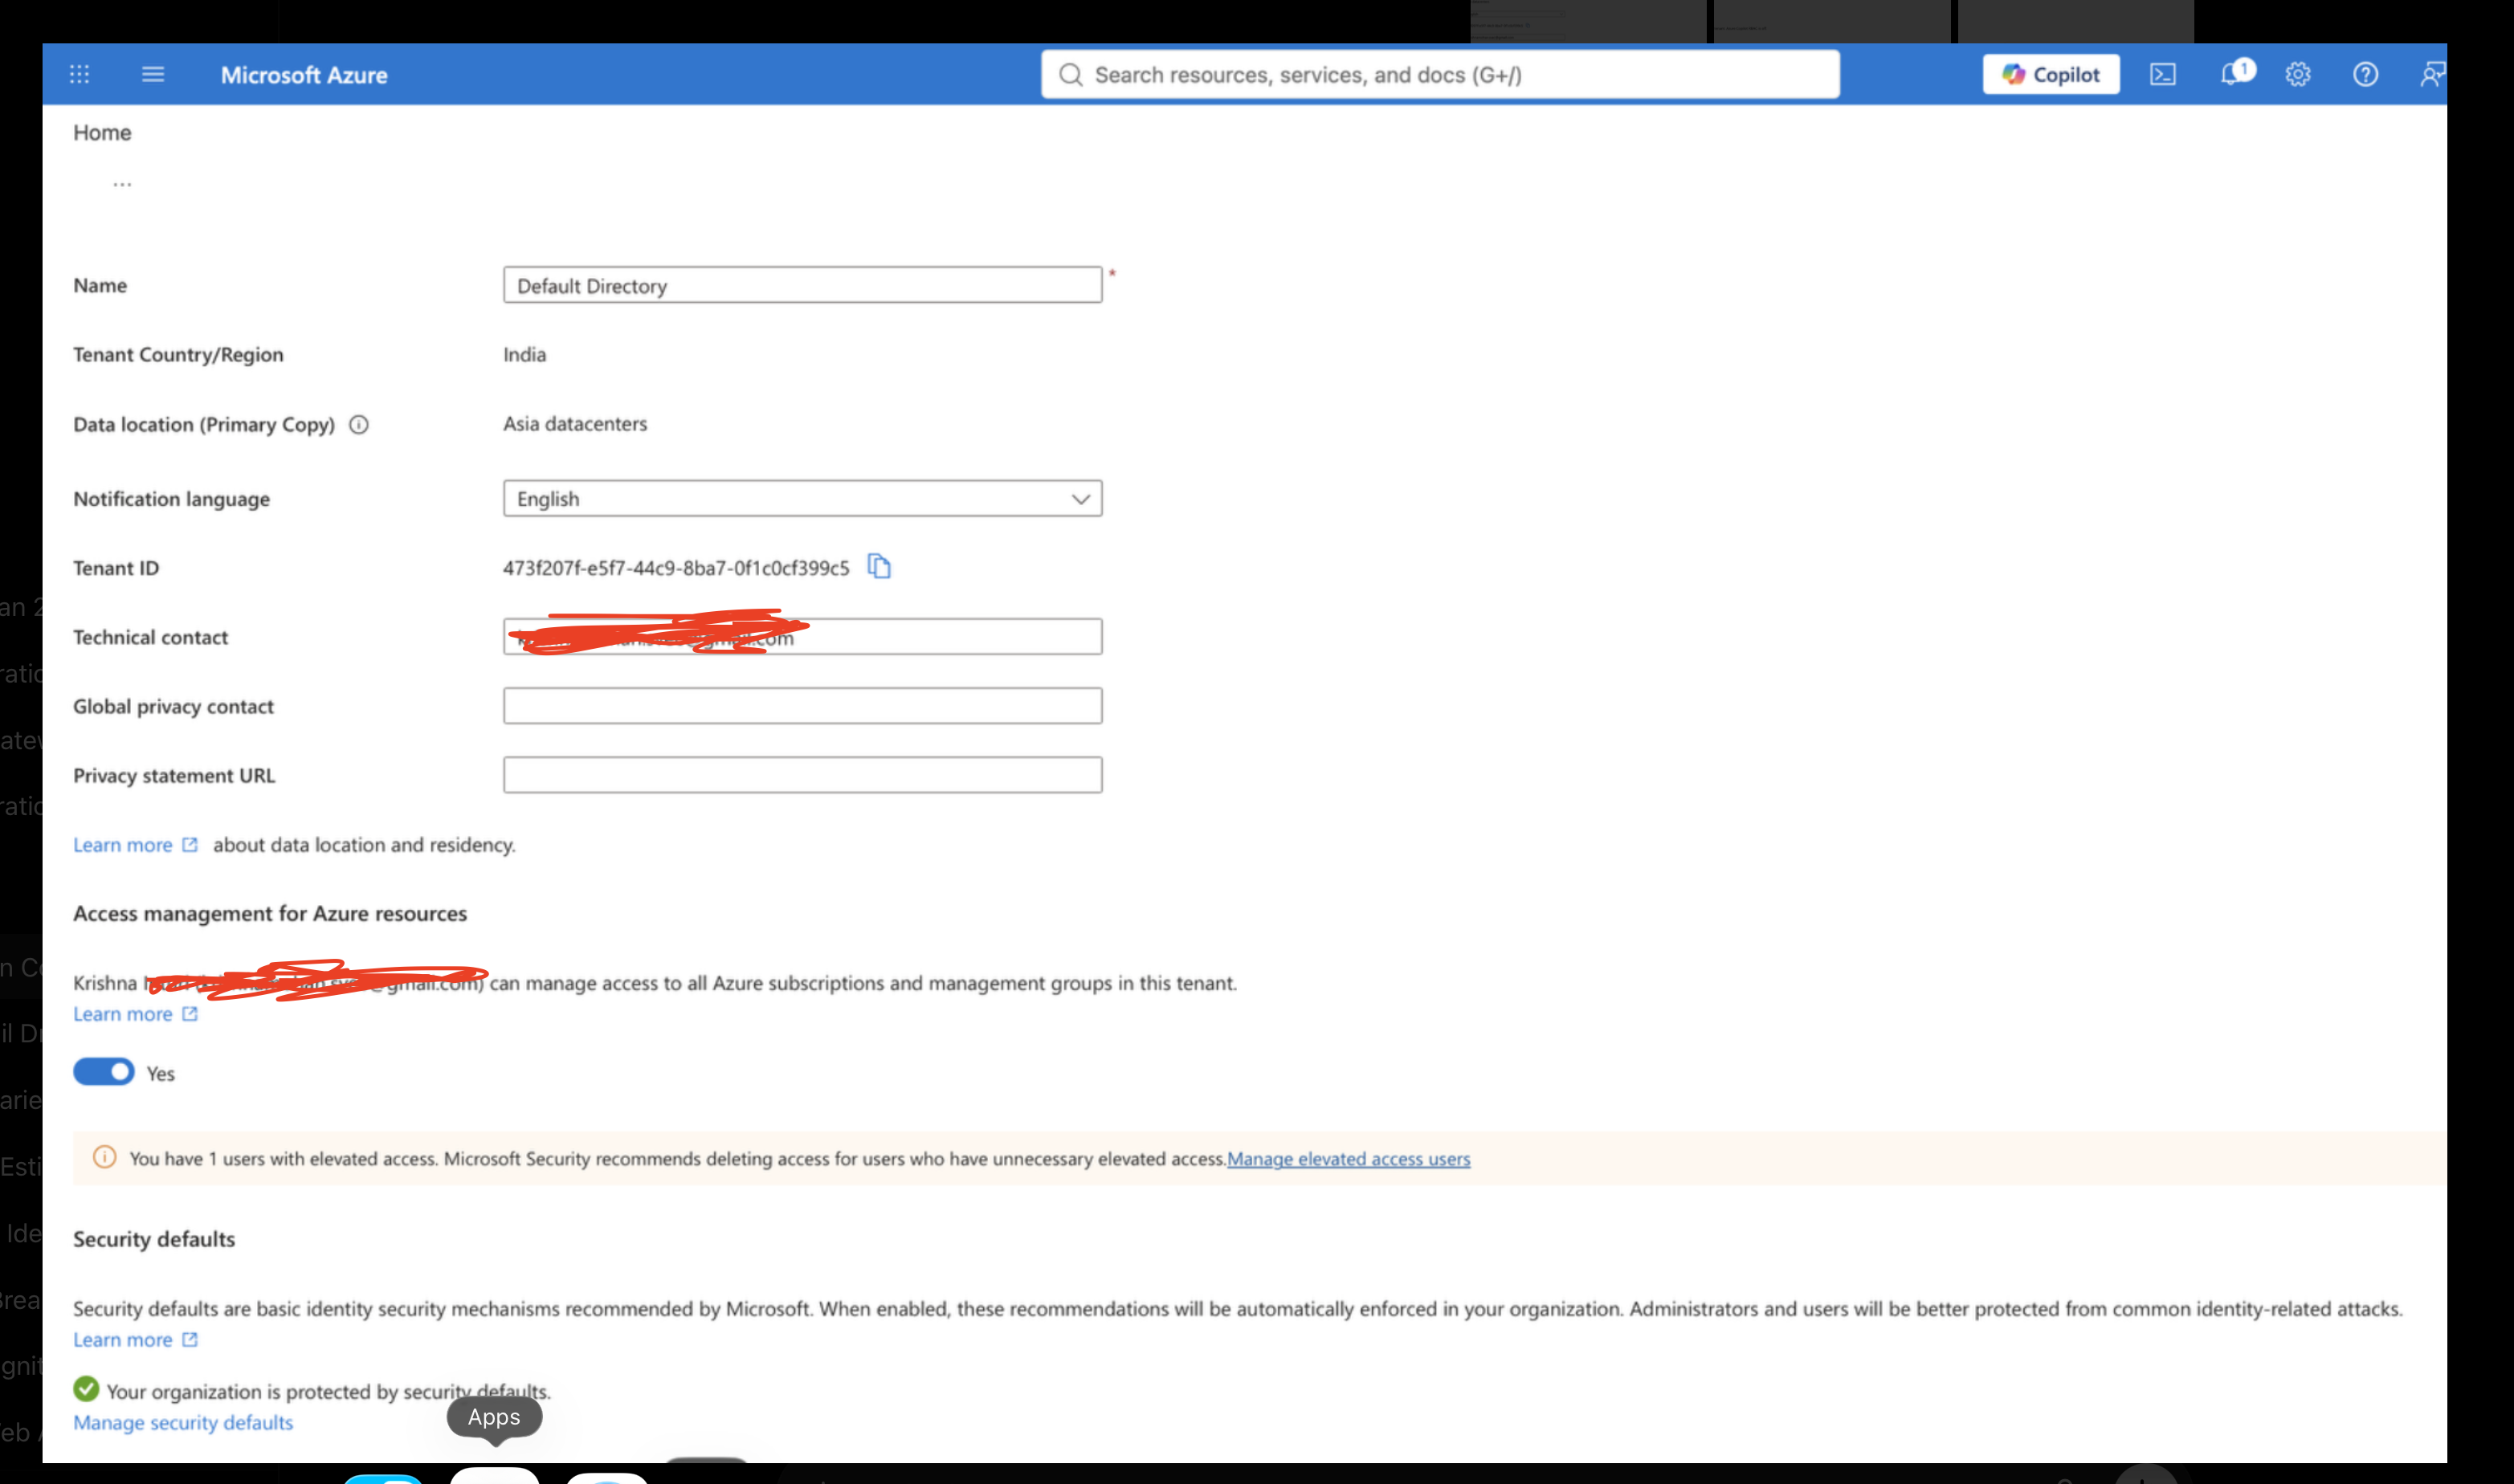
Task: Open the portal hamburger menu
Action: [153, 74]
